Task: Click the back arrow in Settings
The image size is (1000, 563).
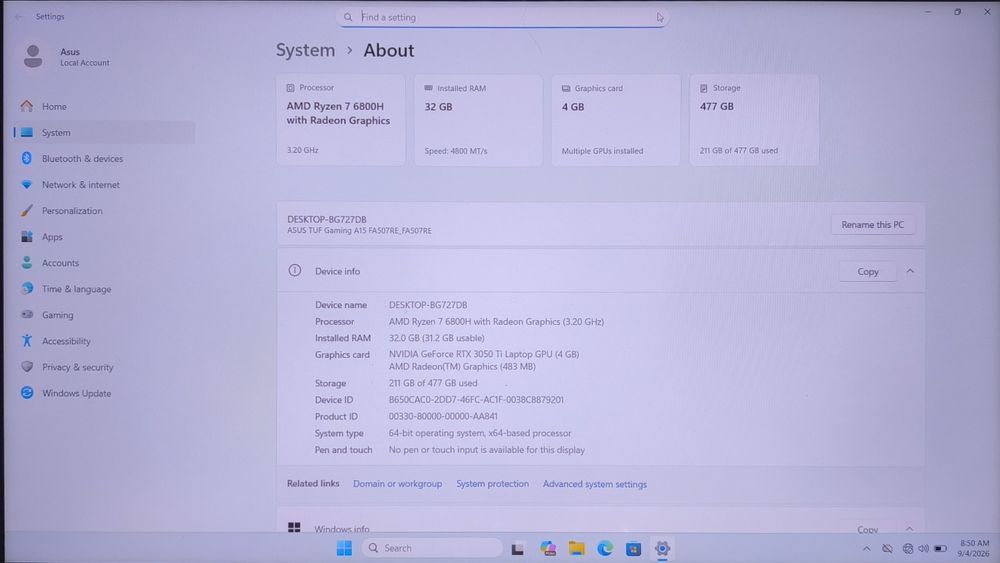Action: 18,17
